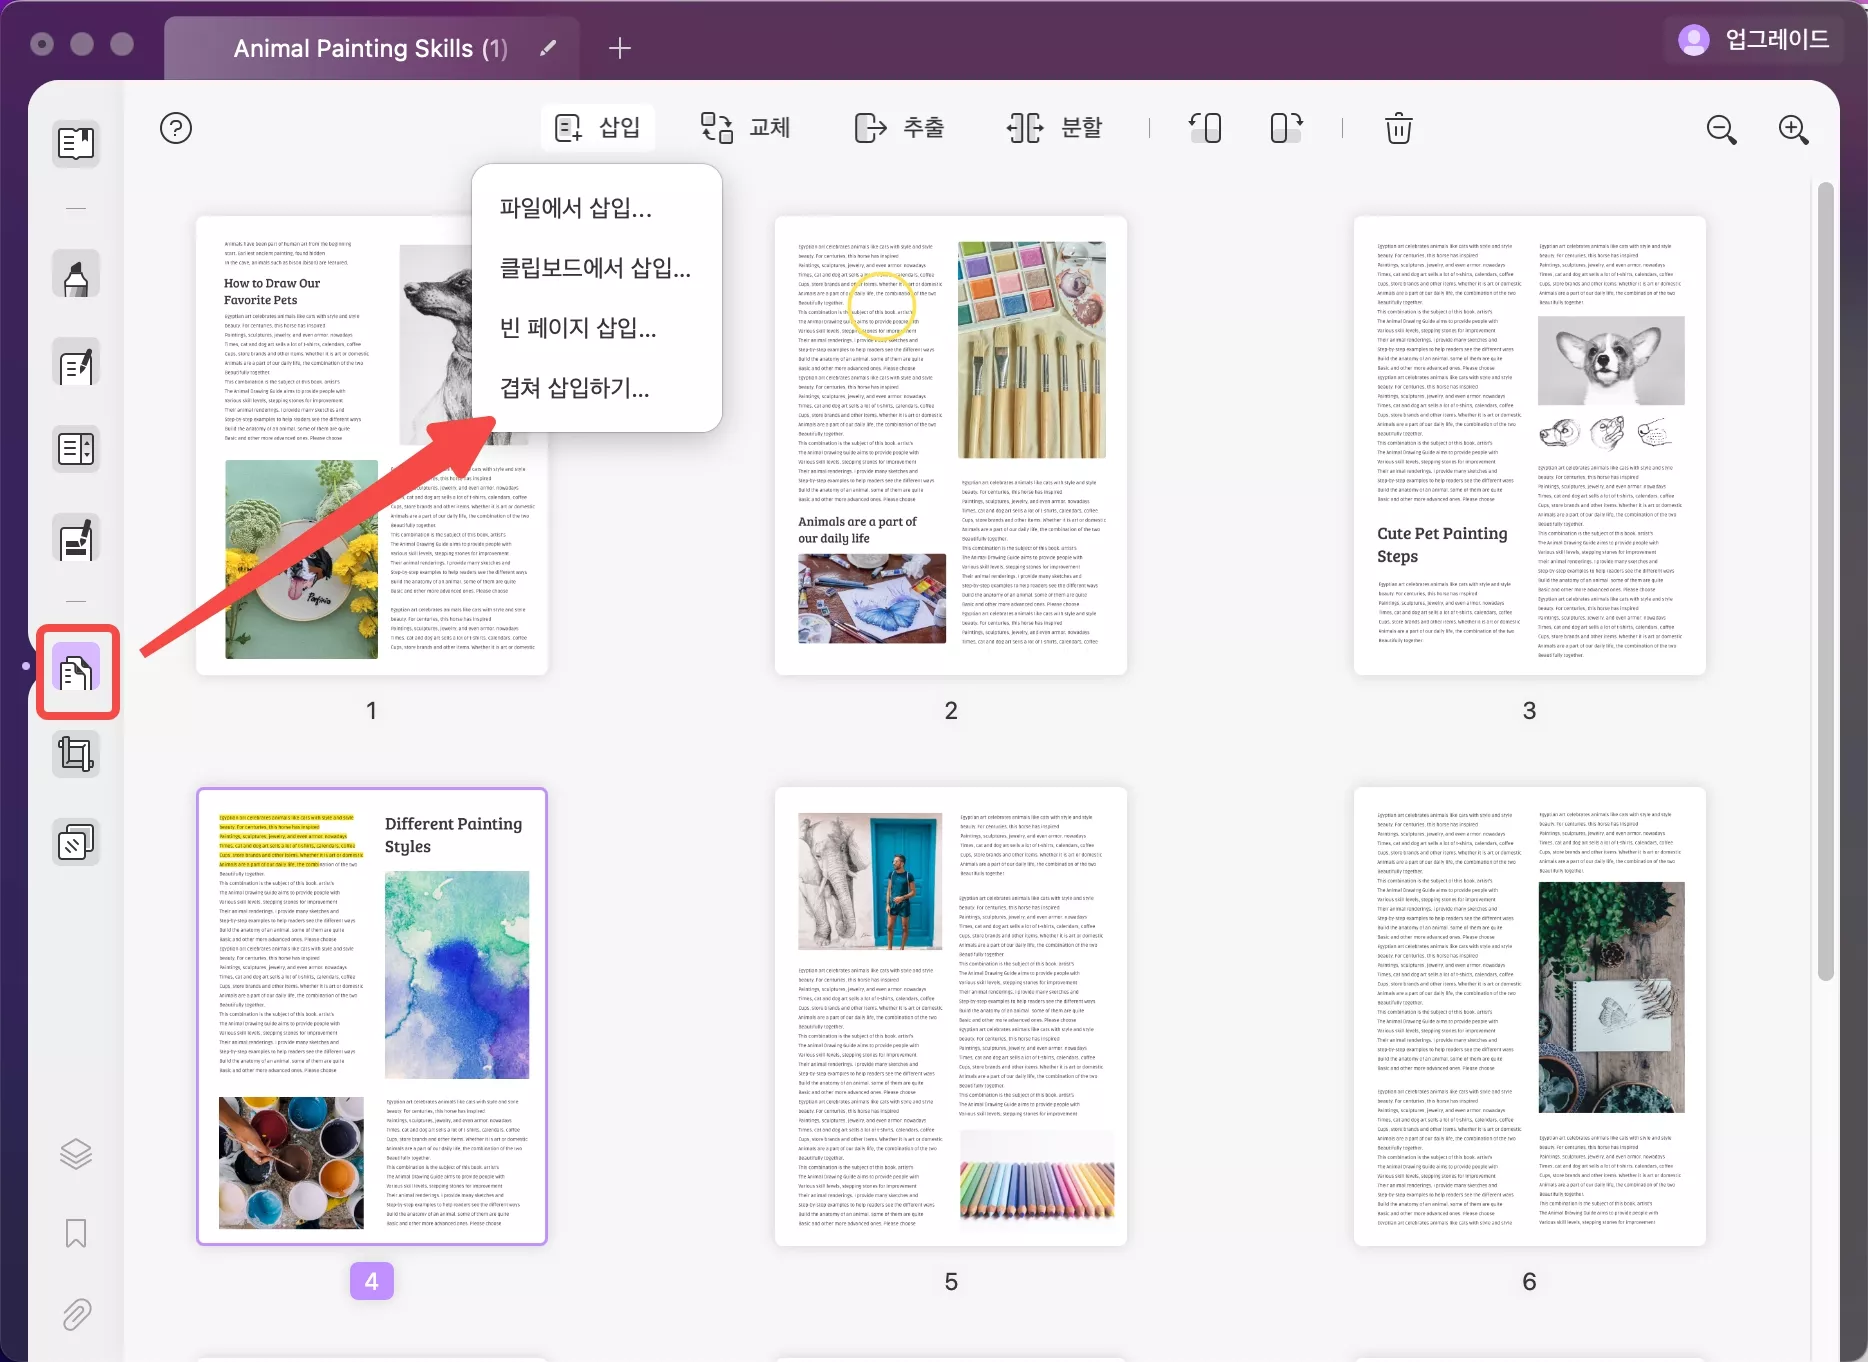Open the Crop Pages sidebar icon
Screen dimensions: 1868x1362
click(76, 753)
